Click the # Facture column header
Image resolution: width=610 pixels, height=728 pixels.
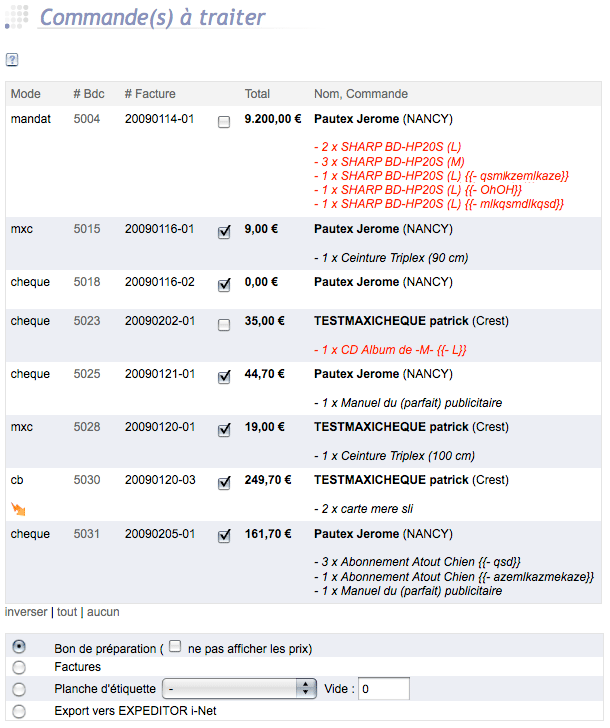(x=150, y=94)
